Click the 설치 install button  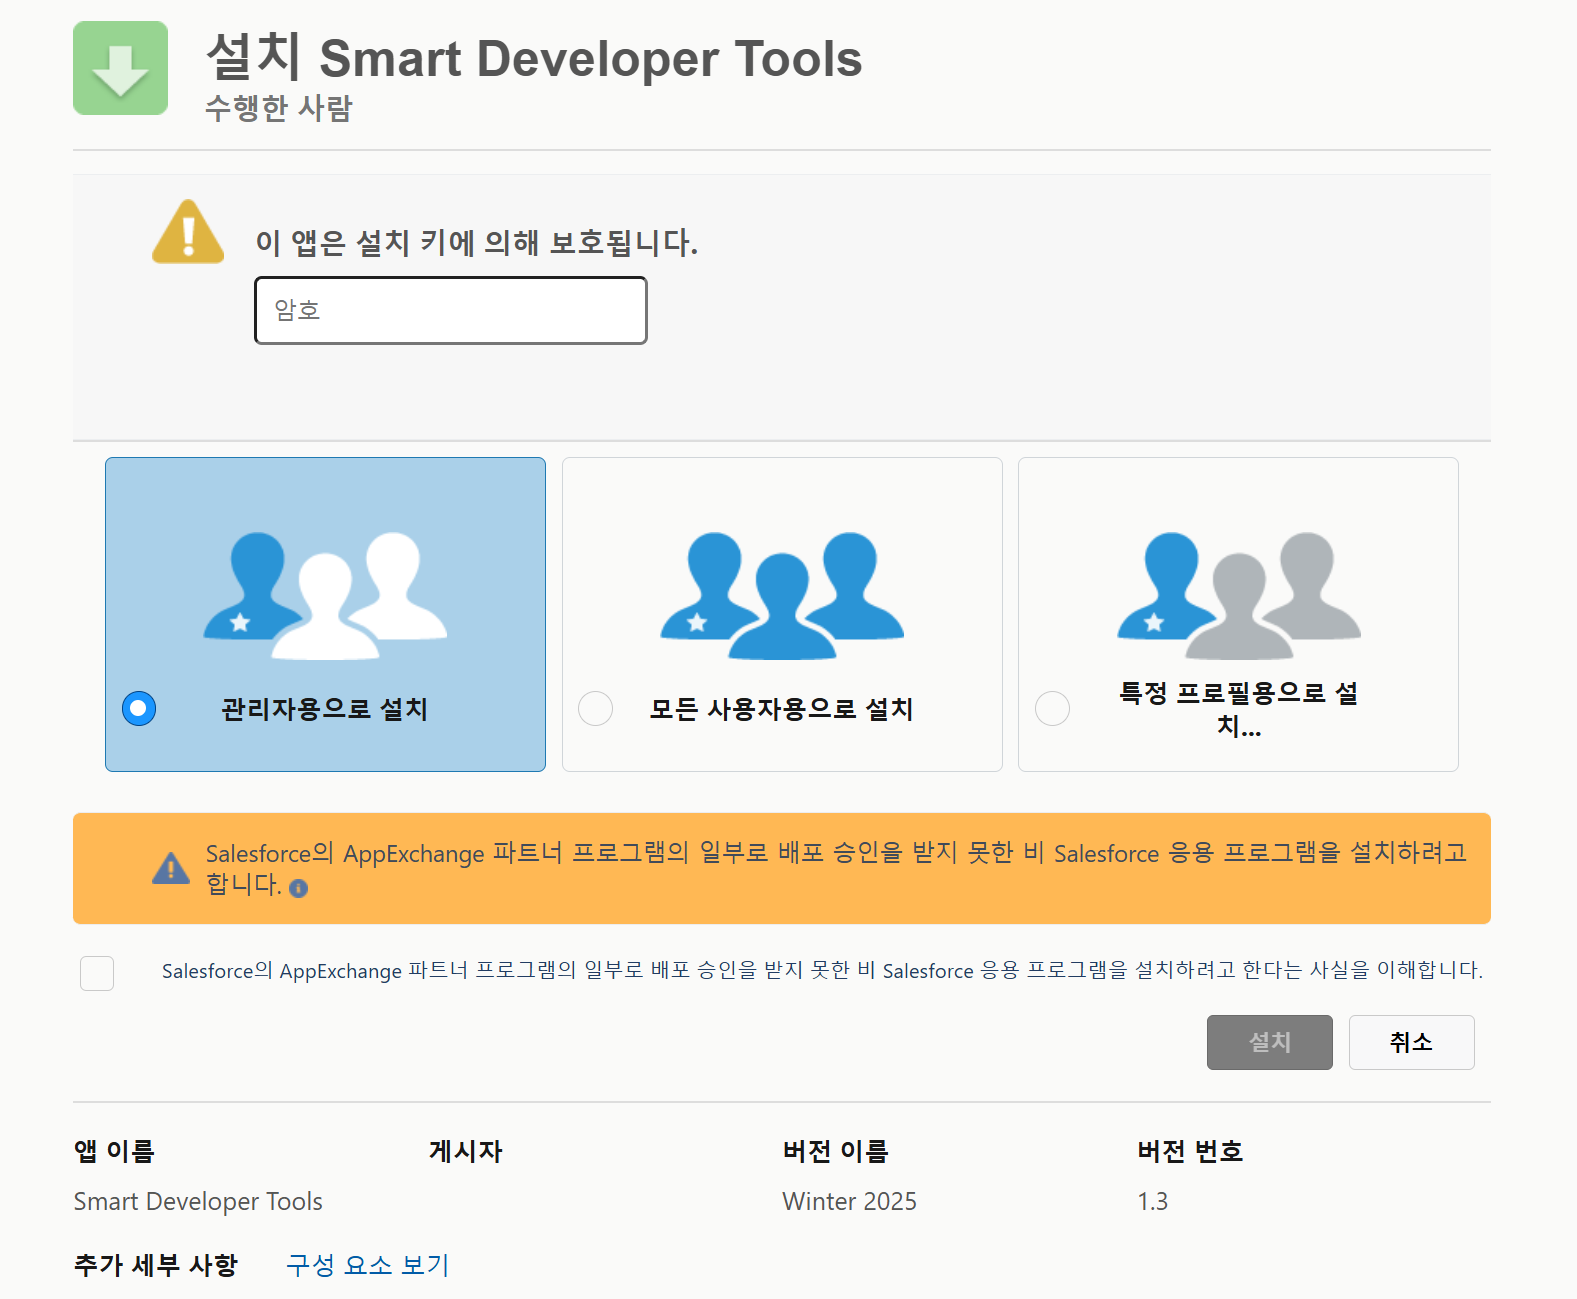click(x=1269, y=1042)
